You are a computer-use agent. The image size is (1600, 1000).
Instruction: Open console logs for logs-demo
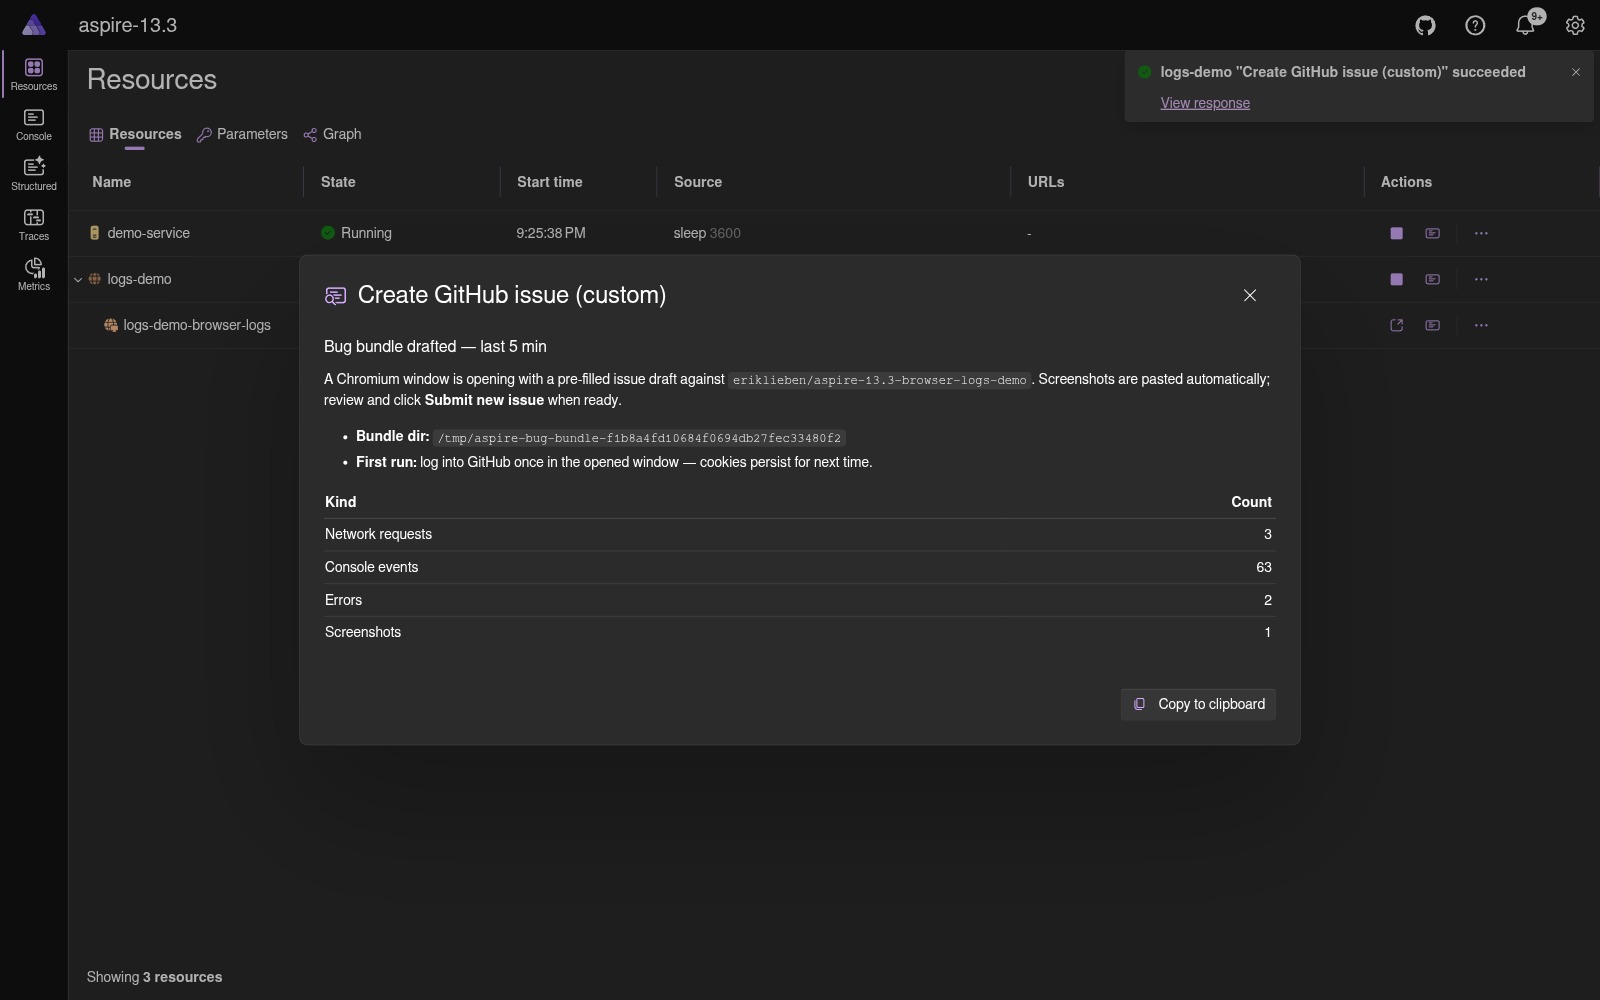(x=1433, y=279)
